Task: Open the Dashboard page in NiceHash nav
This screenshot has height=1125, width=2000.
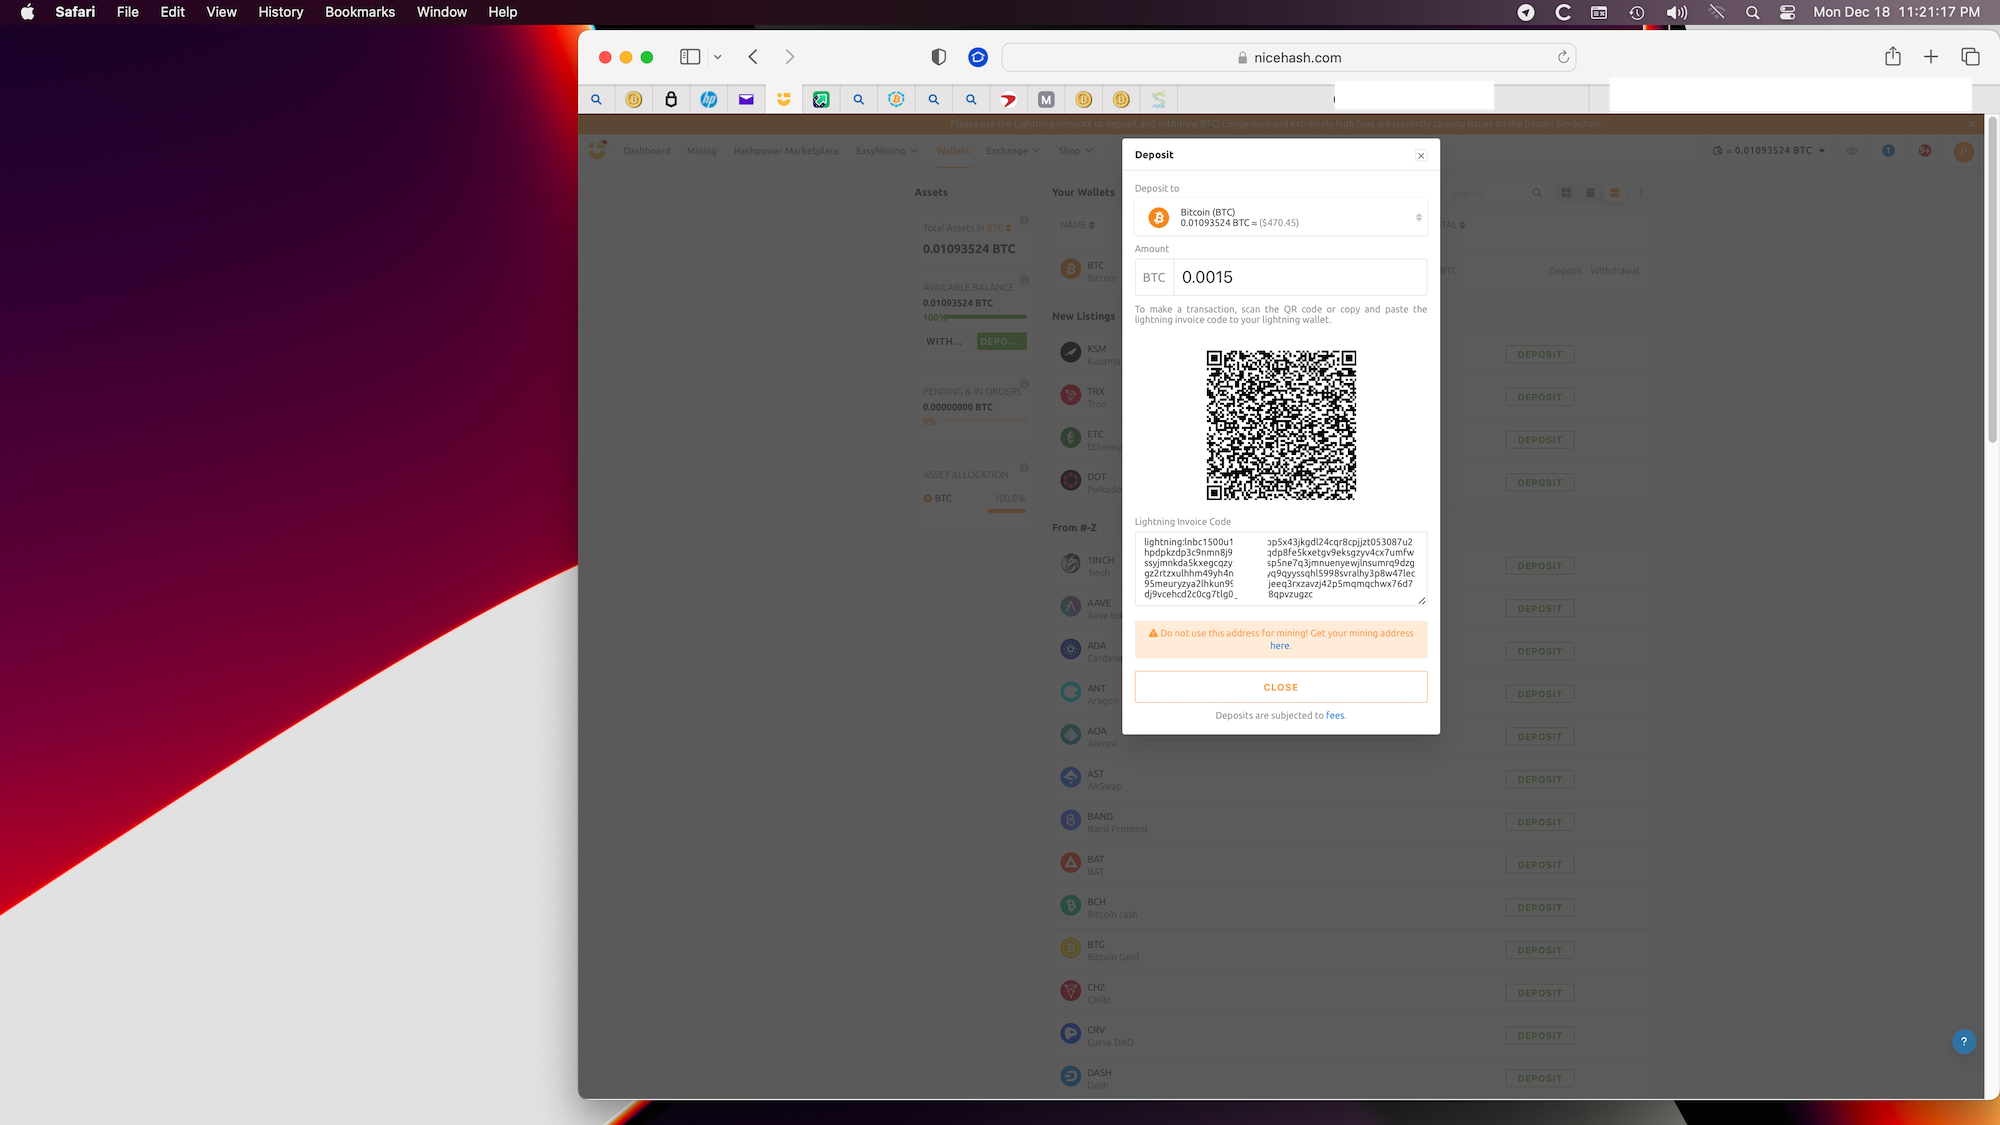Action: pyautogui.click(x=646, y=151)
